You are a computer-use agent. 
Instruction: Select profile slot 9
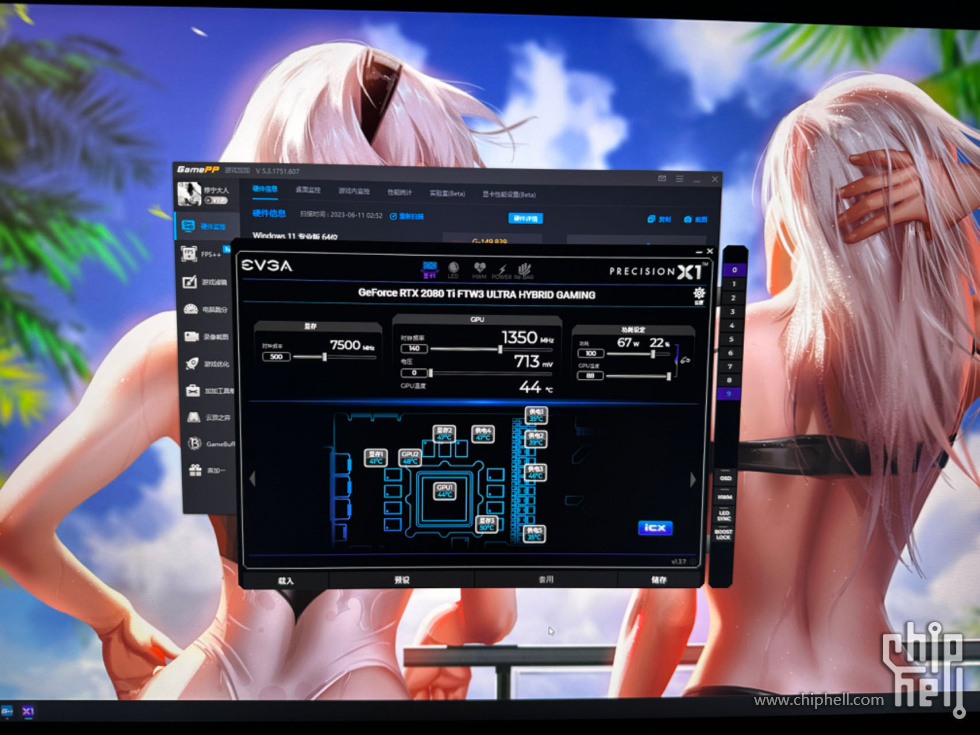point(729,394)
